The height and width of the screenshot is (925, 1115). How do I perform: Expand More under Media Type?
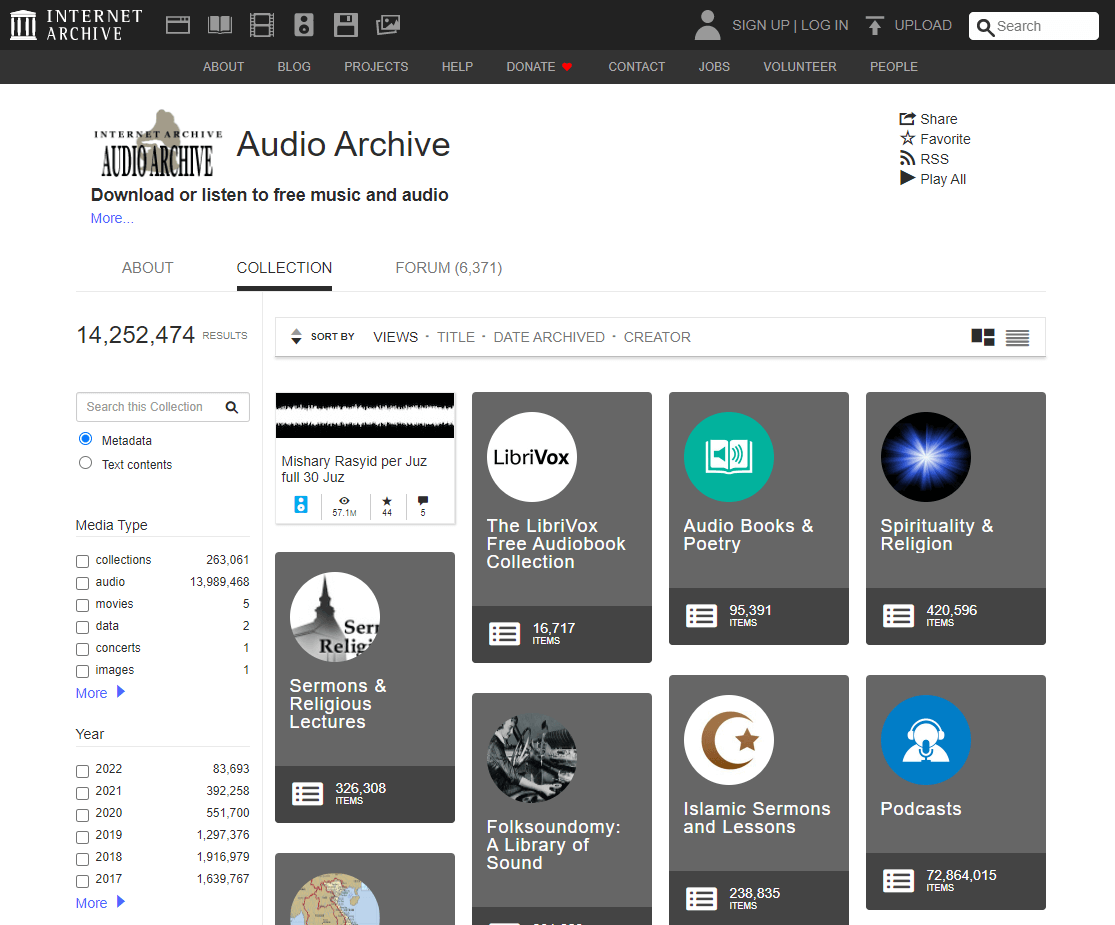click(x=100, y=693)
